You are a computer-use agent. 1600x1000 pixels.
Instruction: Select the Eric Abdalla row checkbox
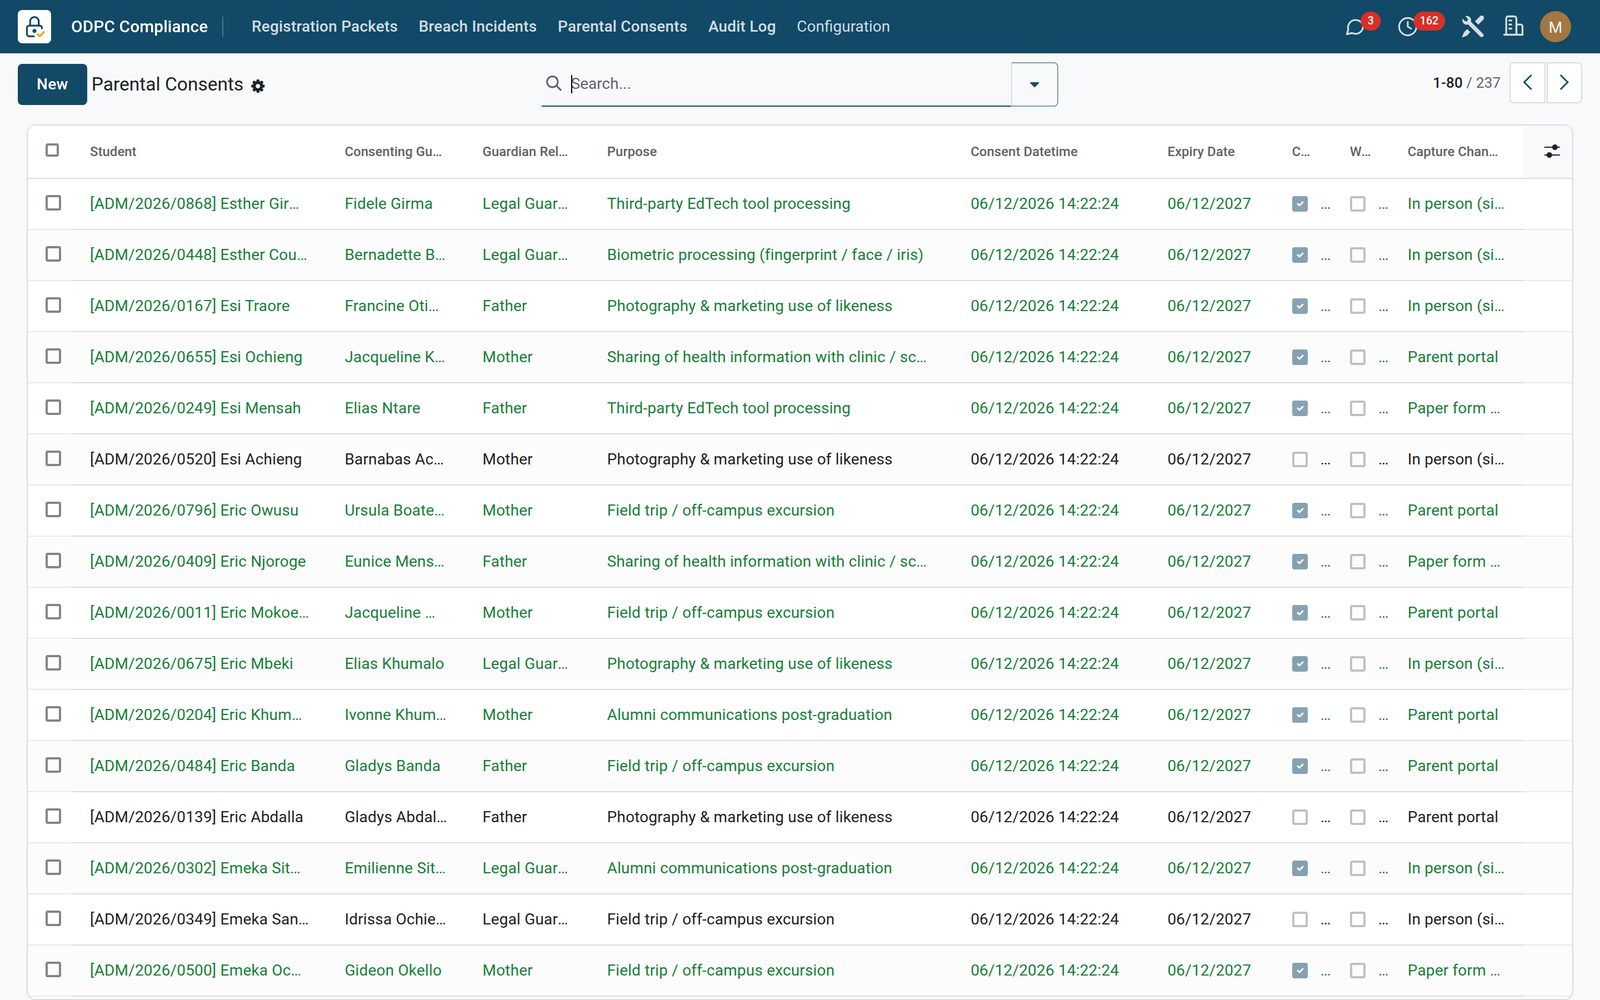[x=53, y=816]
